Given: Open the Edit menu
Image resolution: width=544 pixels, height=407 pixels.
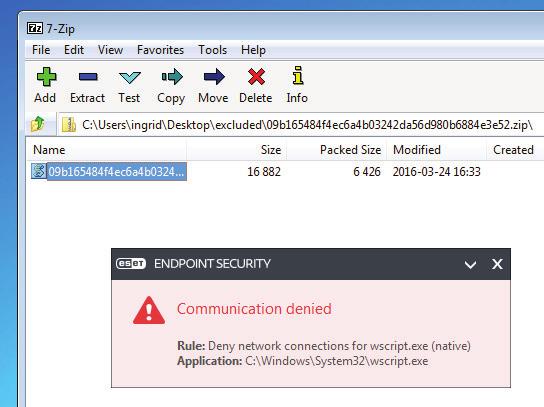Looking at the screenshot, I should 74,50.
